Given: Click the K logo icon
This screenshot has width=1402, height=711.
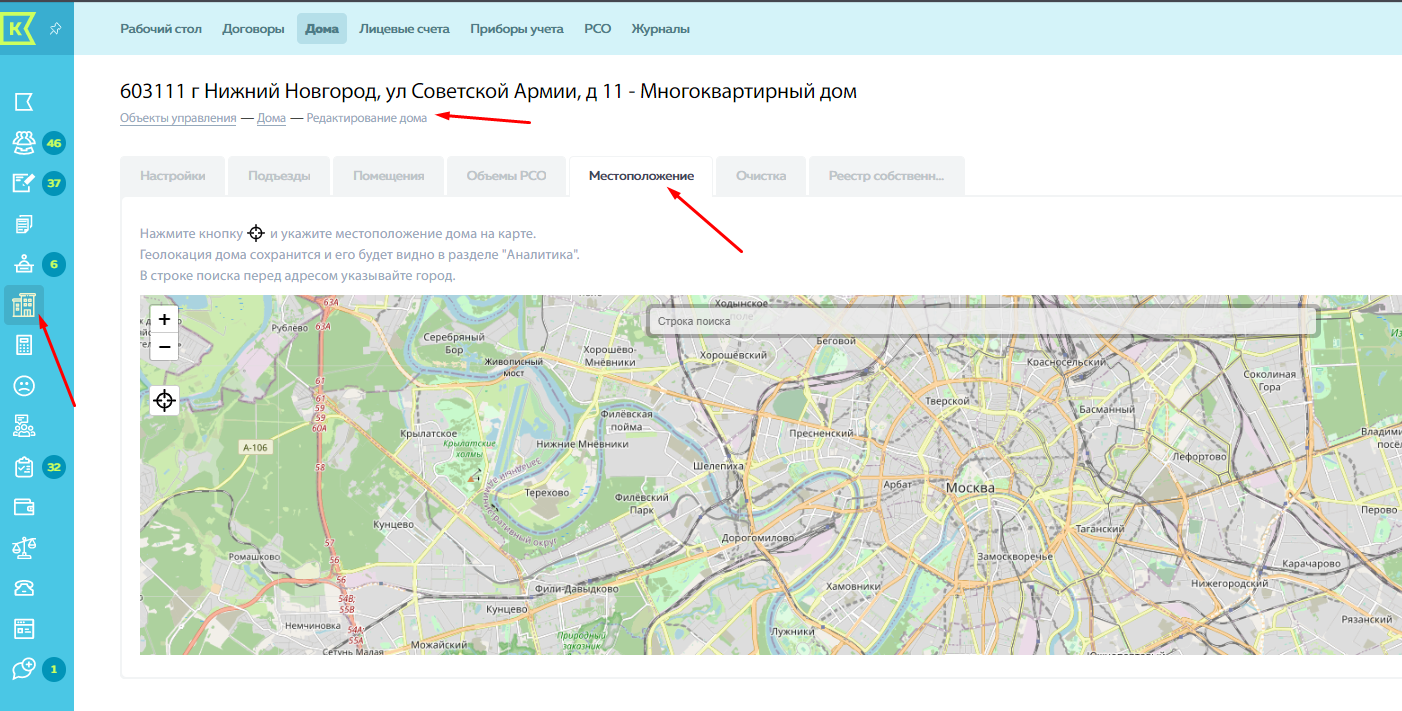Looking at the screenshot, I should coord(18,28).
